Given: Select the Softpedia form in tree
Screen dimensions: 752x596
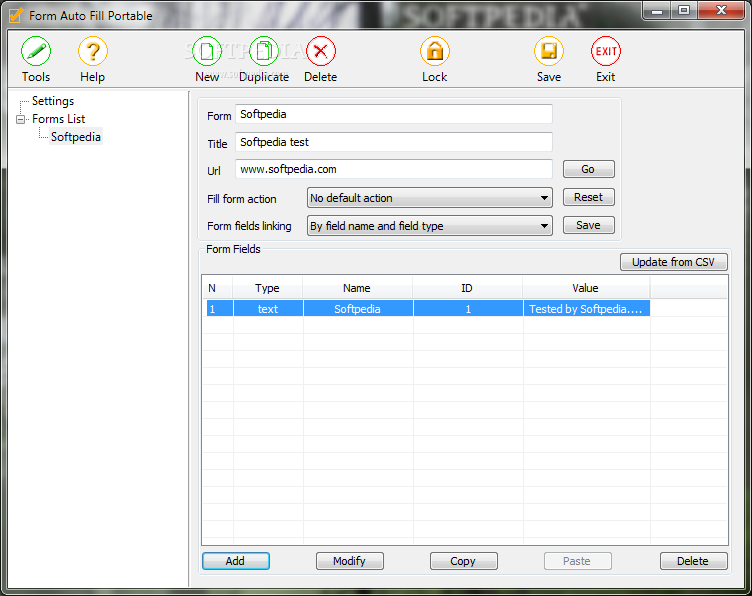Looking at the screenshot, I should [x=76, y=137].
